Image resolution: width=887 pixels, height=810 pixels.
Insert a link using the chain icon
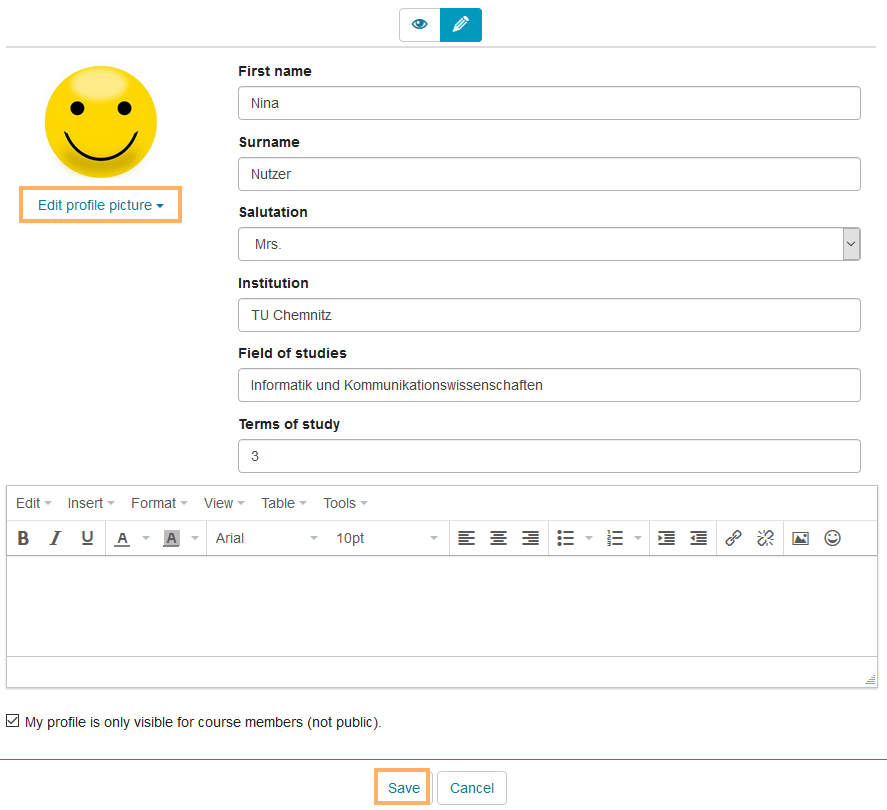[733, 538]
